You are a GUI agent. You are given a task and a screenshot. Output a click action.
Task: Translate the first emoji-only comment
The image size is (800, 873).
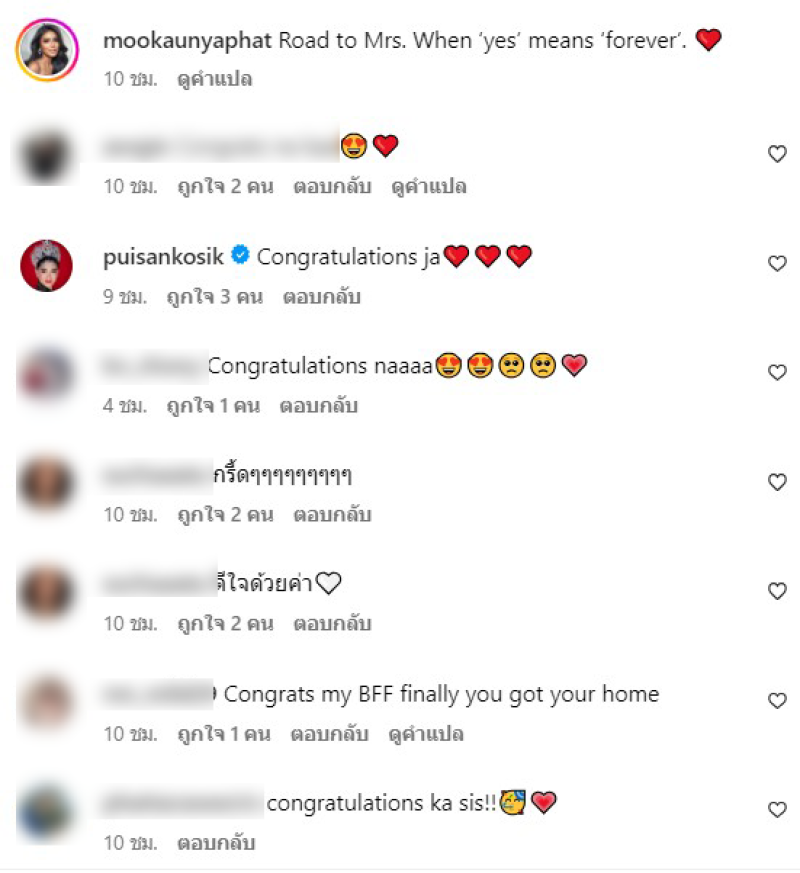429,187
